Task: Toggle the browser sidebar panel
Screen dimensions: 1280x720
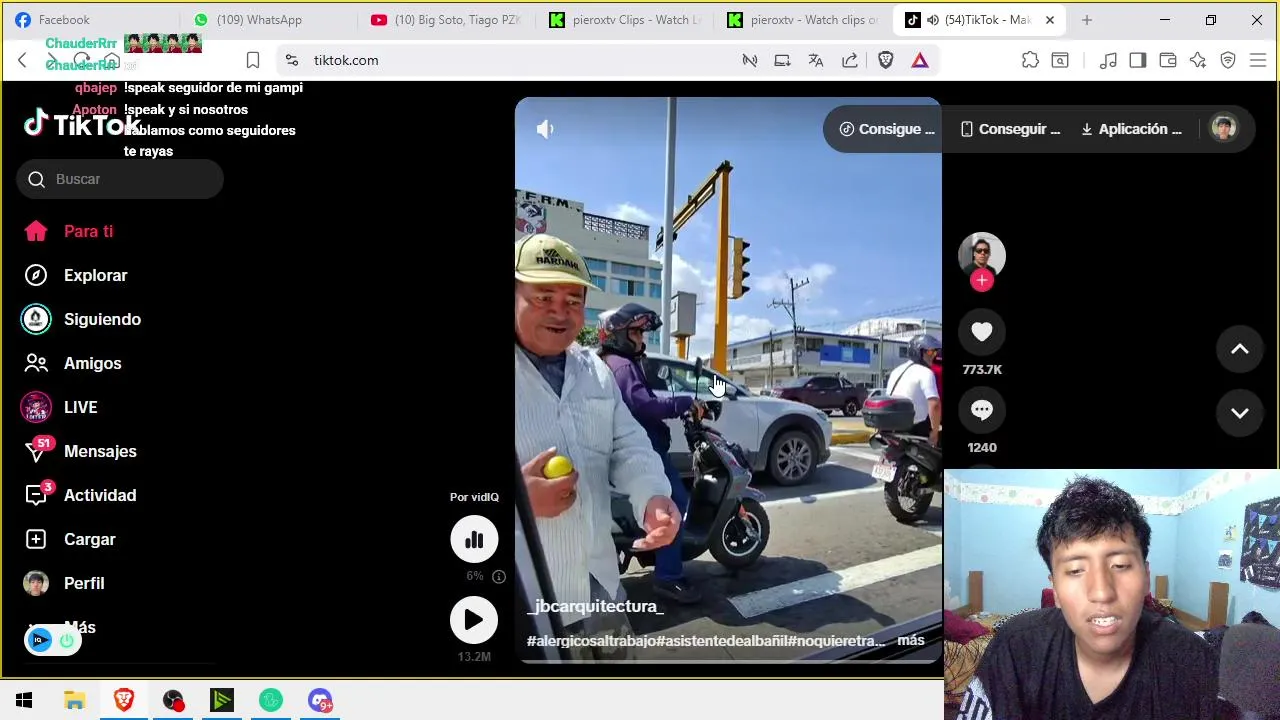Action: click(1138, 60)
